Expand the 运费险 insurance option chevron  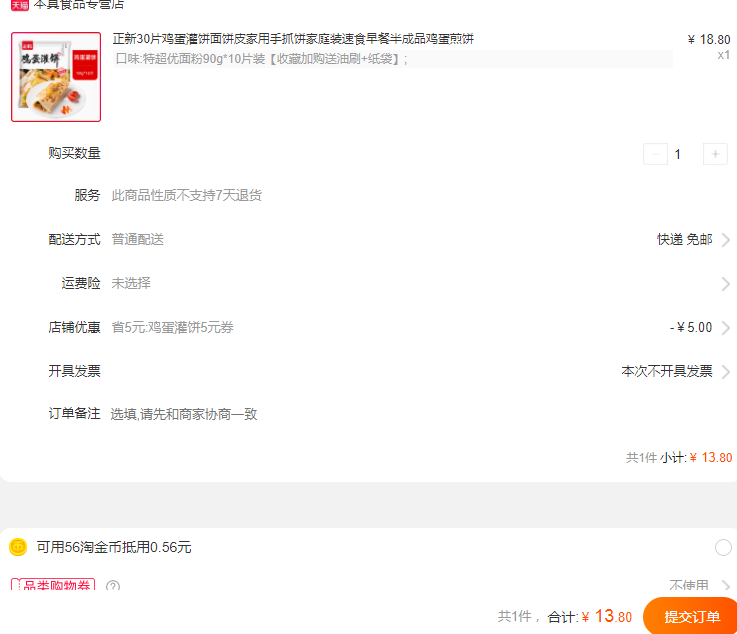point(726,284)
